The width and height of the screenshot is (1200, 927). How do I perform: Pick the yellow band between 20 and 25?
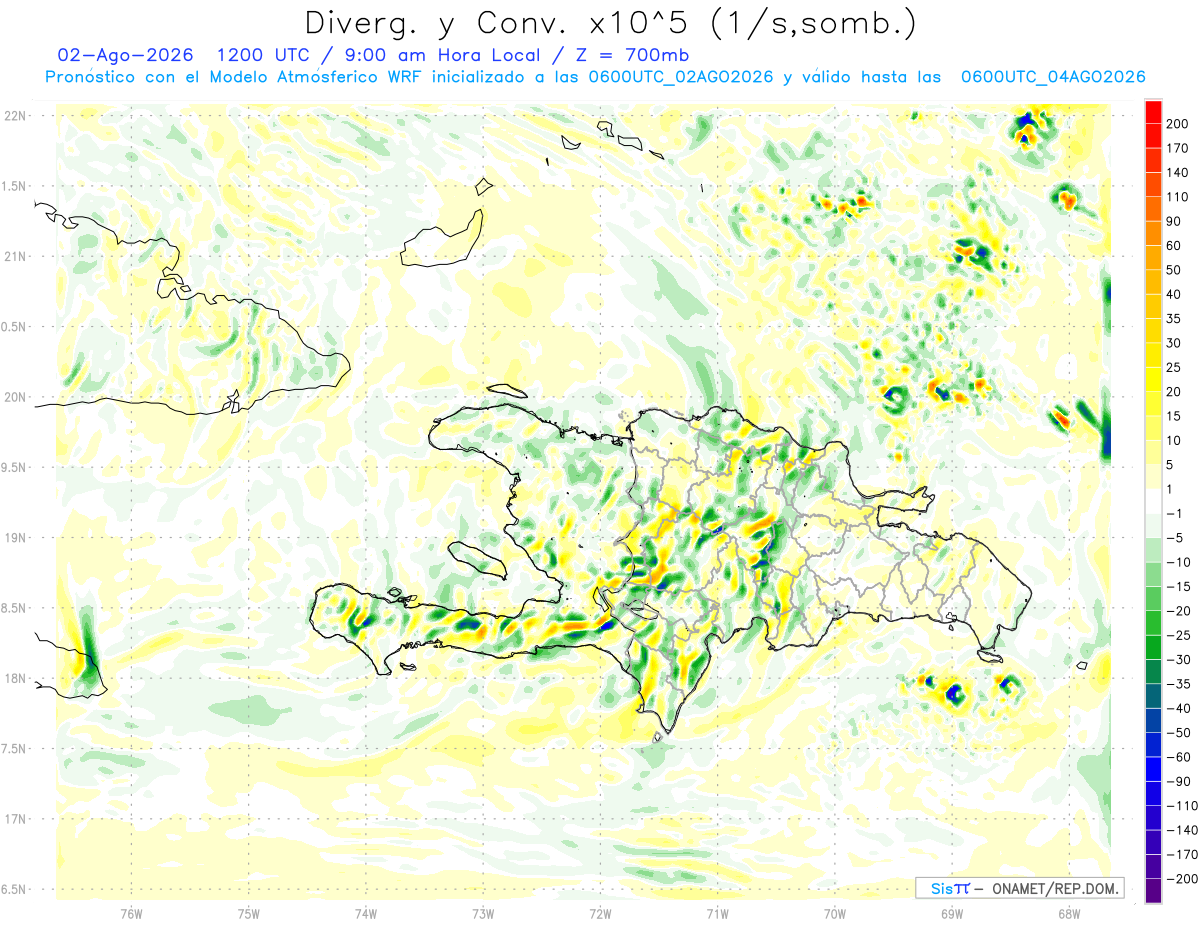coord(1153,380)
